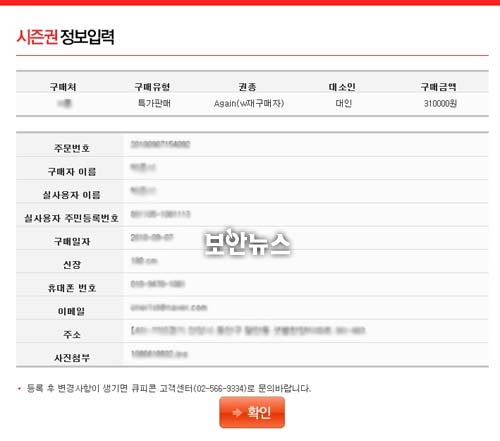Click the 구매유형 column header
500x441 pixels.
tap(152, 87)
